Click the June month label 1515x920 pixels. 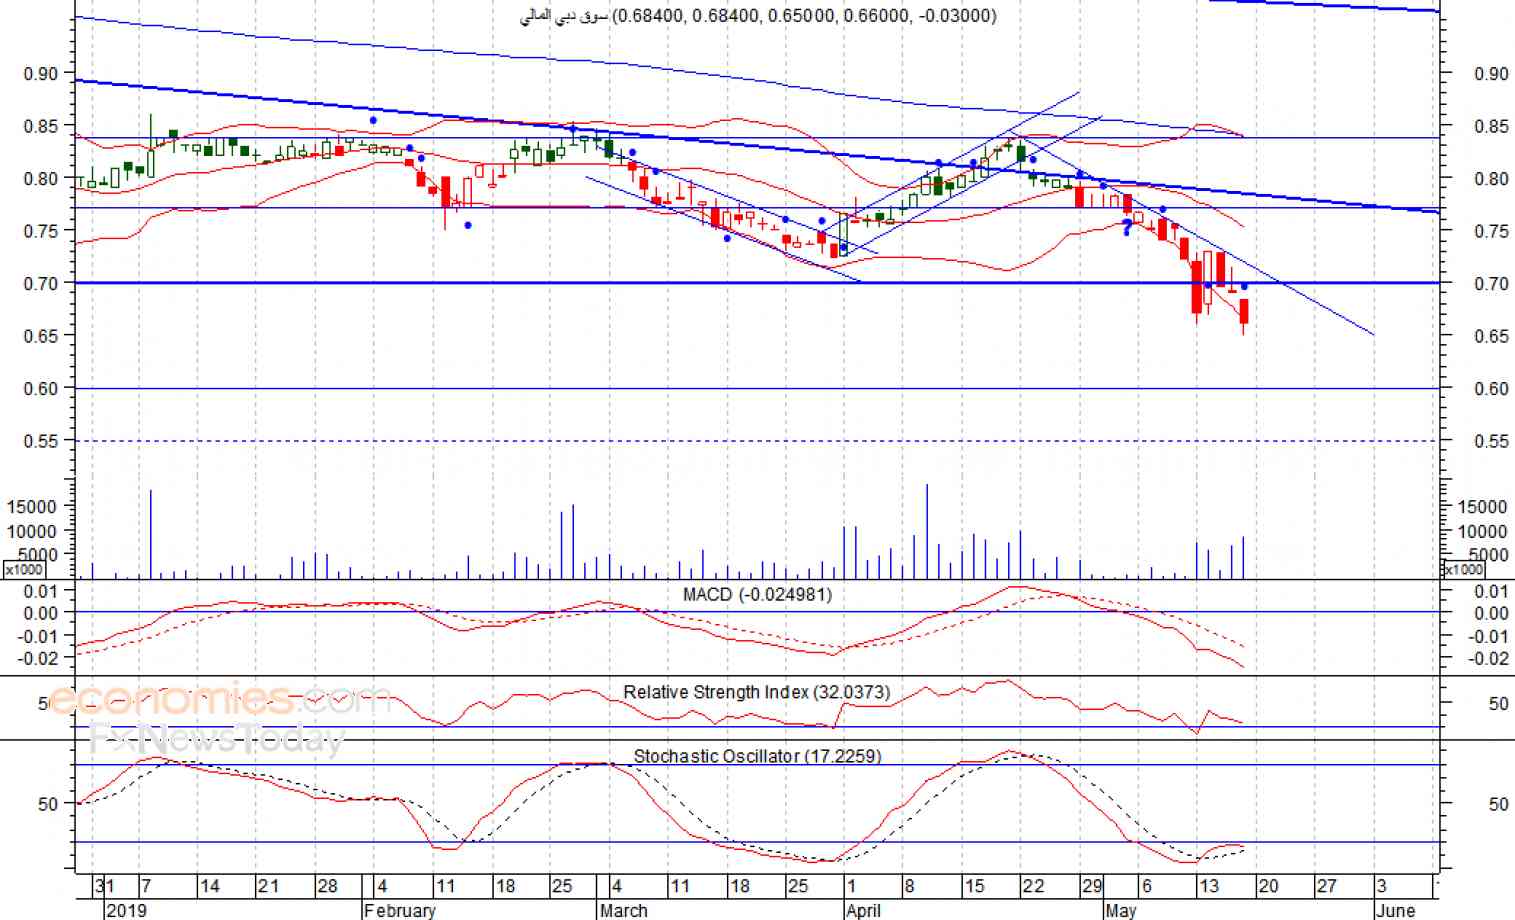pos(1395,910)
